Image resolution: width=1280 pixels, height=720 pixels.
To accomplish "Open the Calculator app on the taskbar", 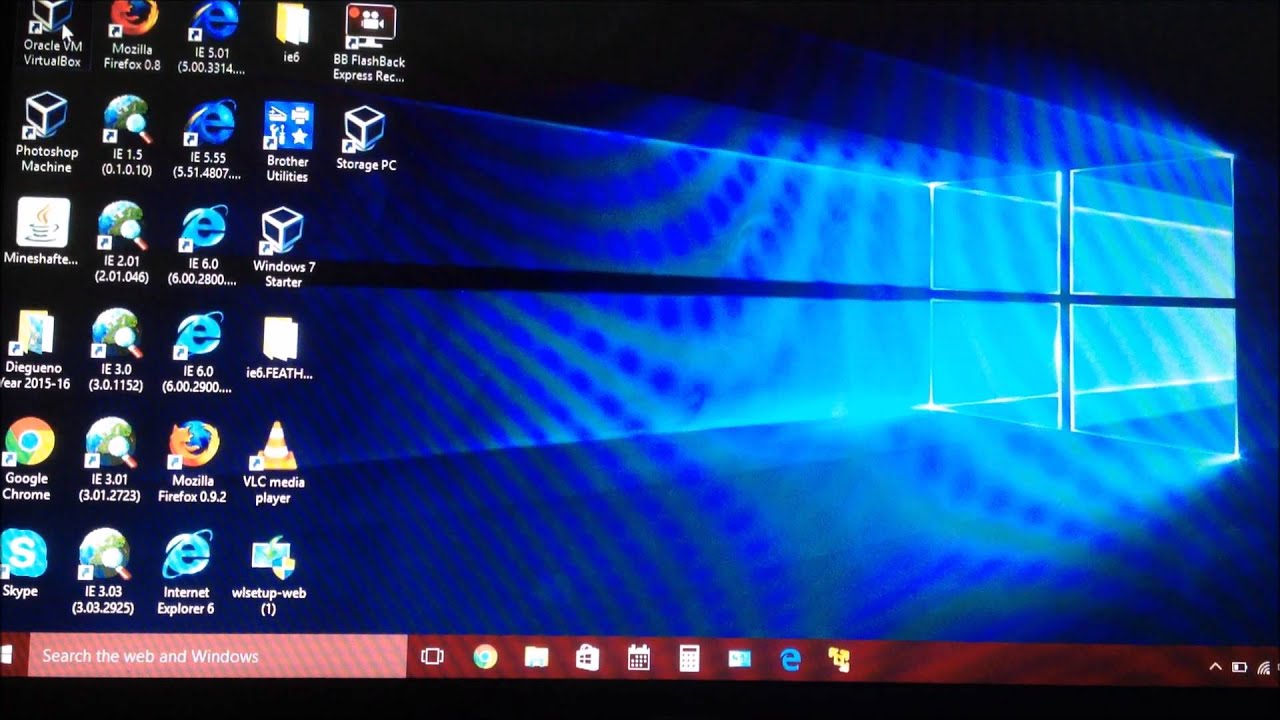I will click(689, 657).
